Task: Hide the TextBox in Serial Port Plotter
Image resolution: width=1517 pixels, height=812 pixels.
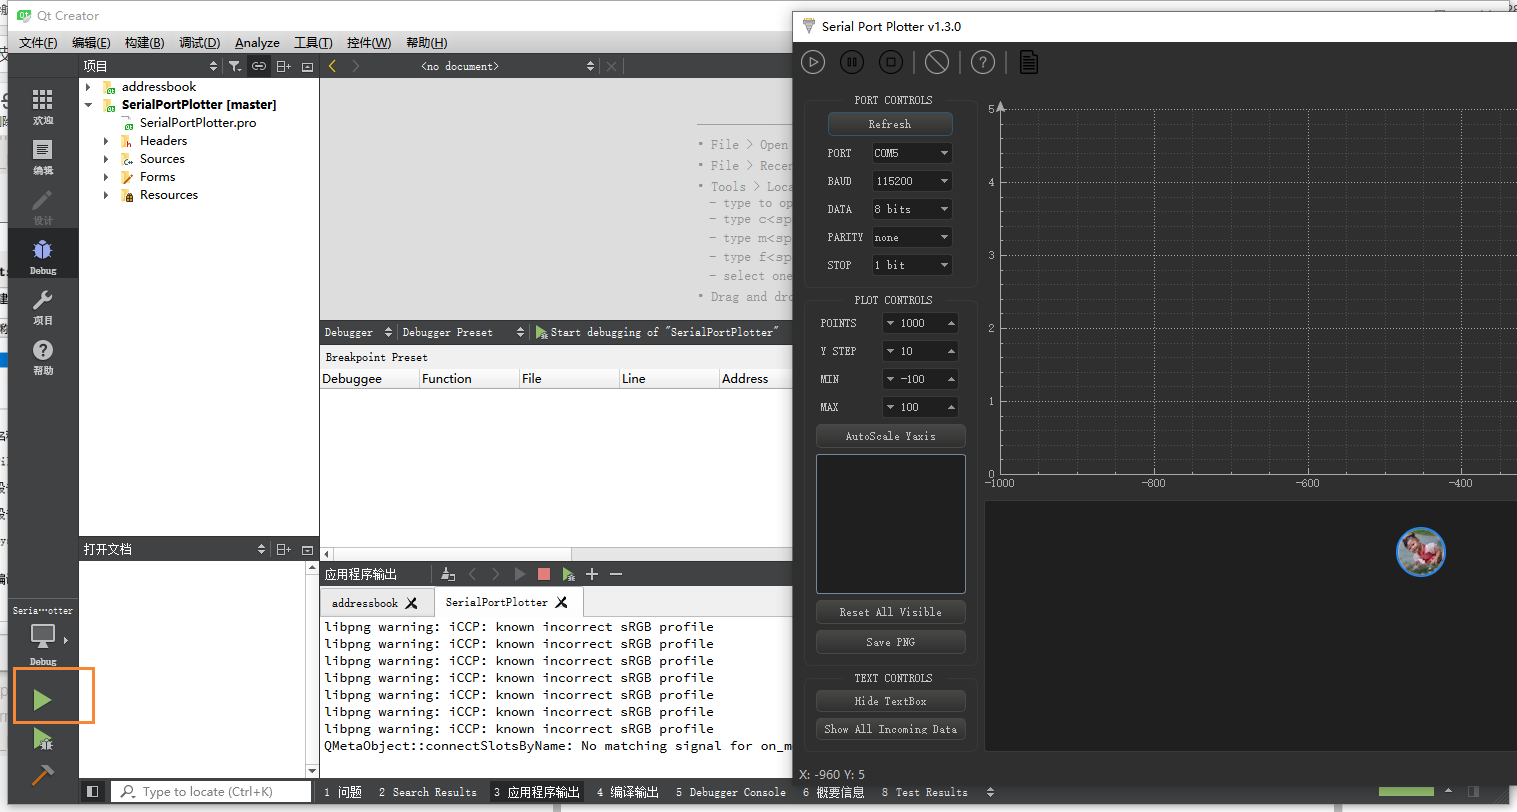Action: click(x=889, y=700)
